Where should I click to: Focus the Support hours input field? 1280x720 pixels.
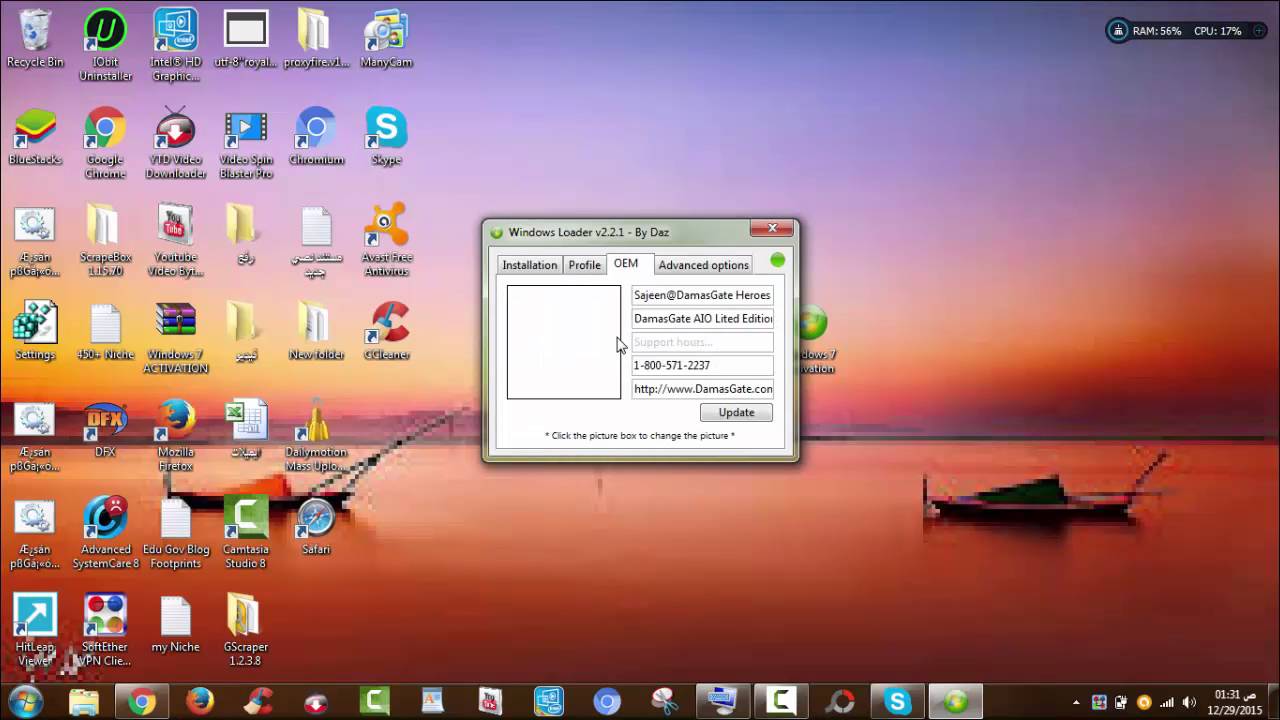702,342
